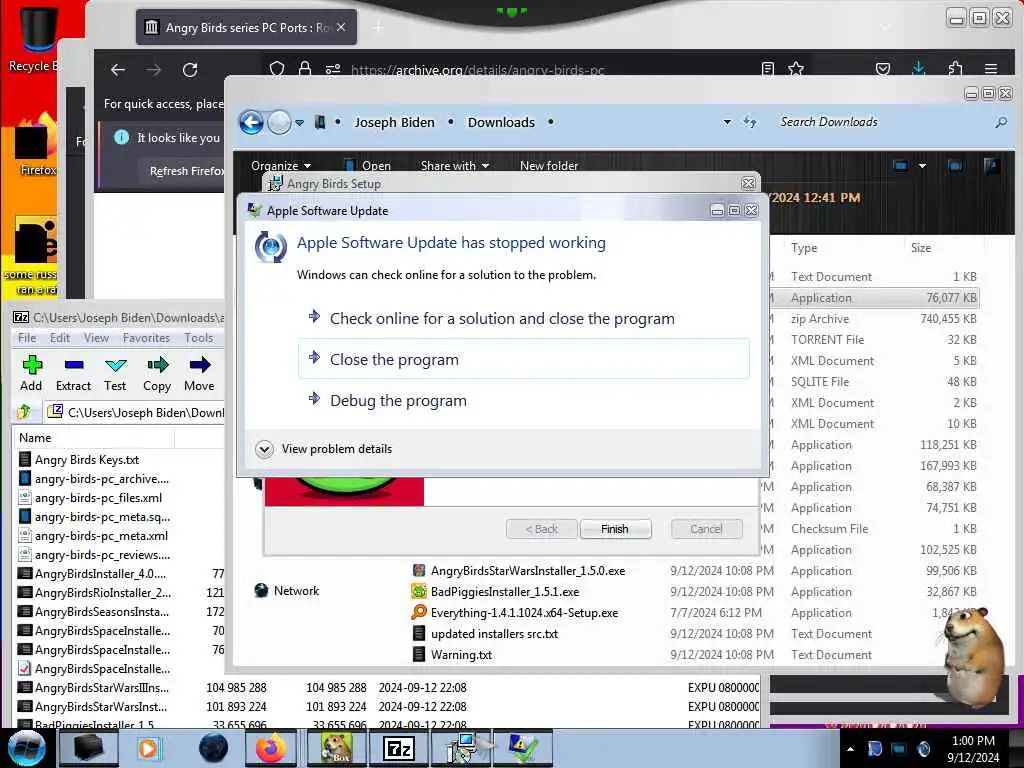1024x768 pixels.
Task: Open Edit menu in 7-Zip
Action: [x=59, y=338]
